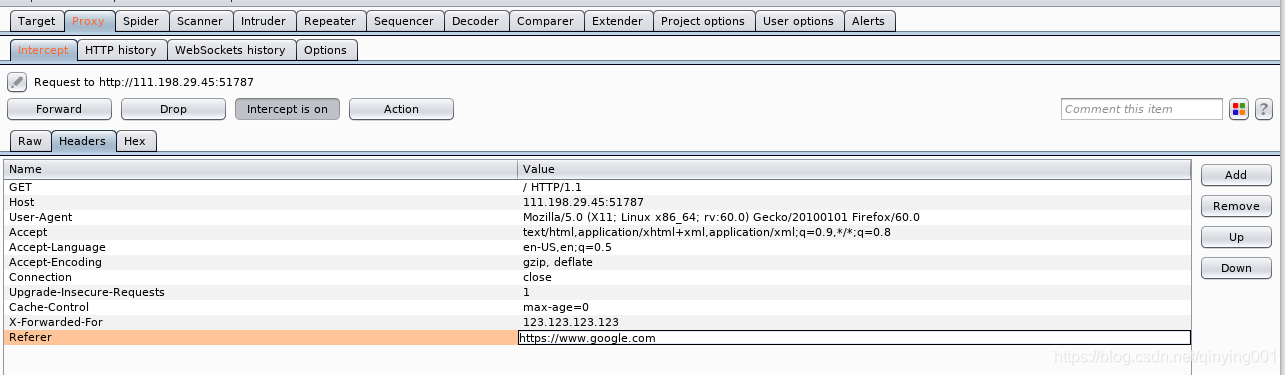
Task: Select the Accept header name
Action: tap(27, 232)
